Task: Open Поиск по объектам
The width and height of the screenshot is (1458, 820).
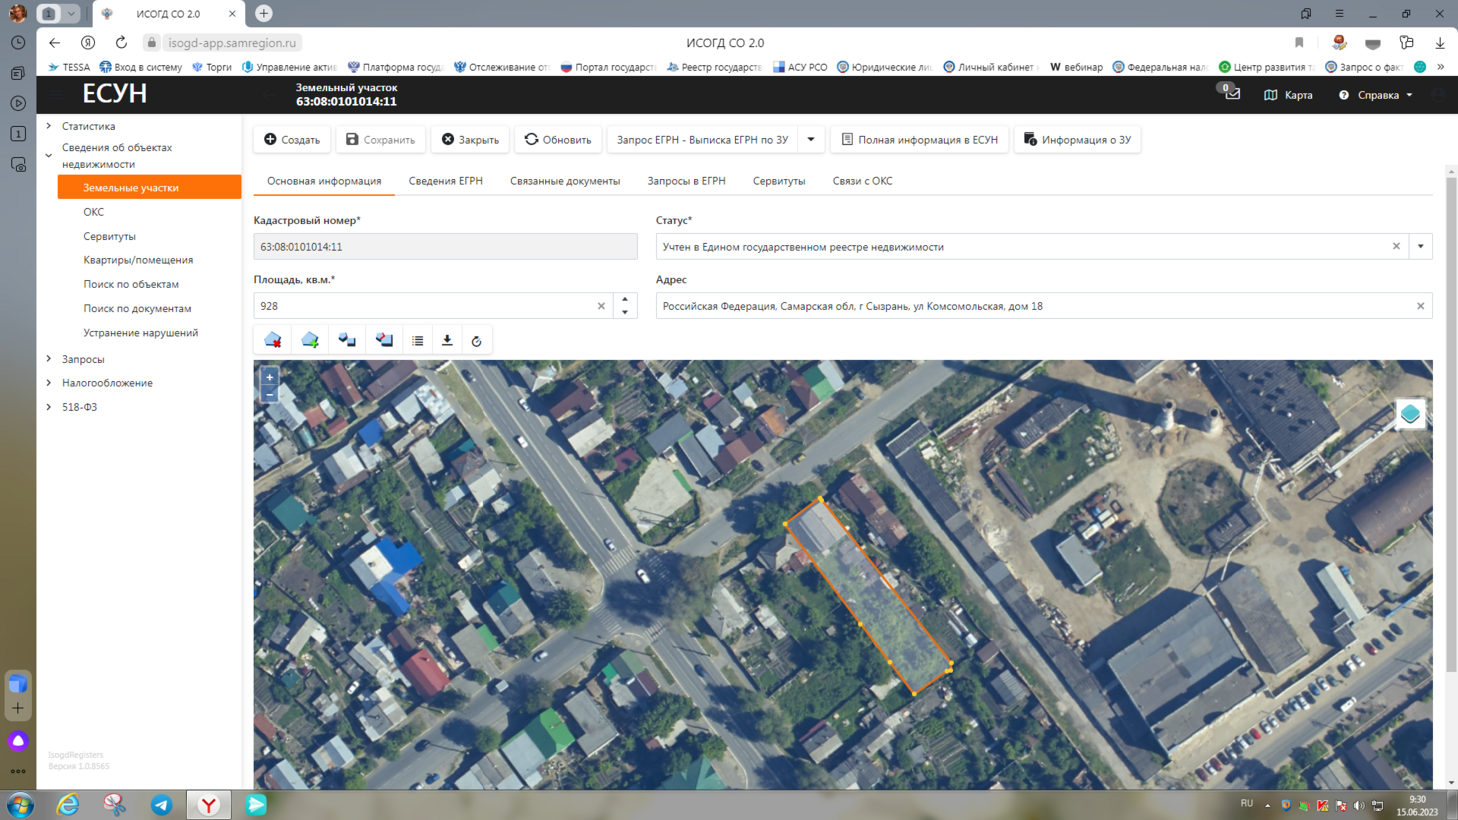Action: 131,284
